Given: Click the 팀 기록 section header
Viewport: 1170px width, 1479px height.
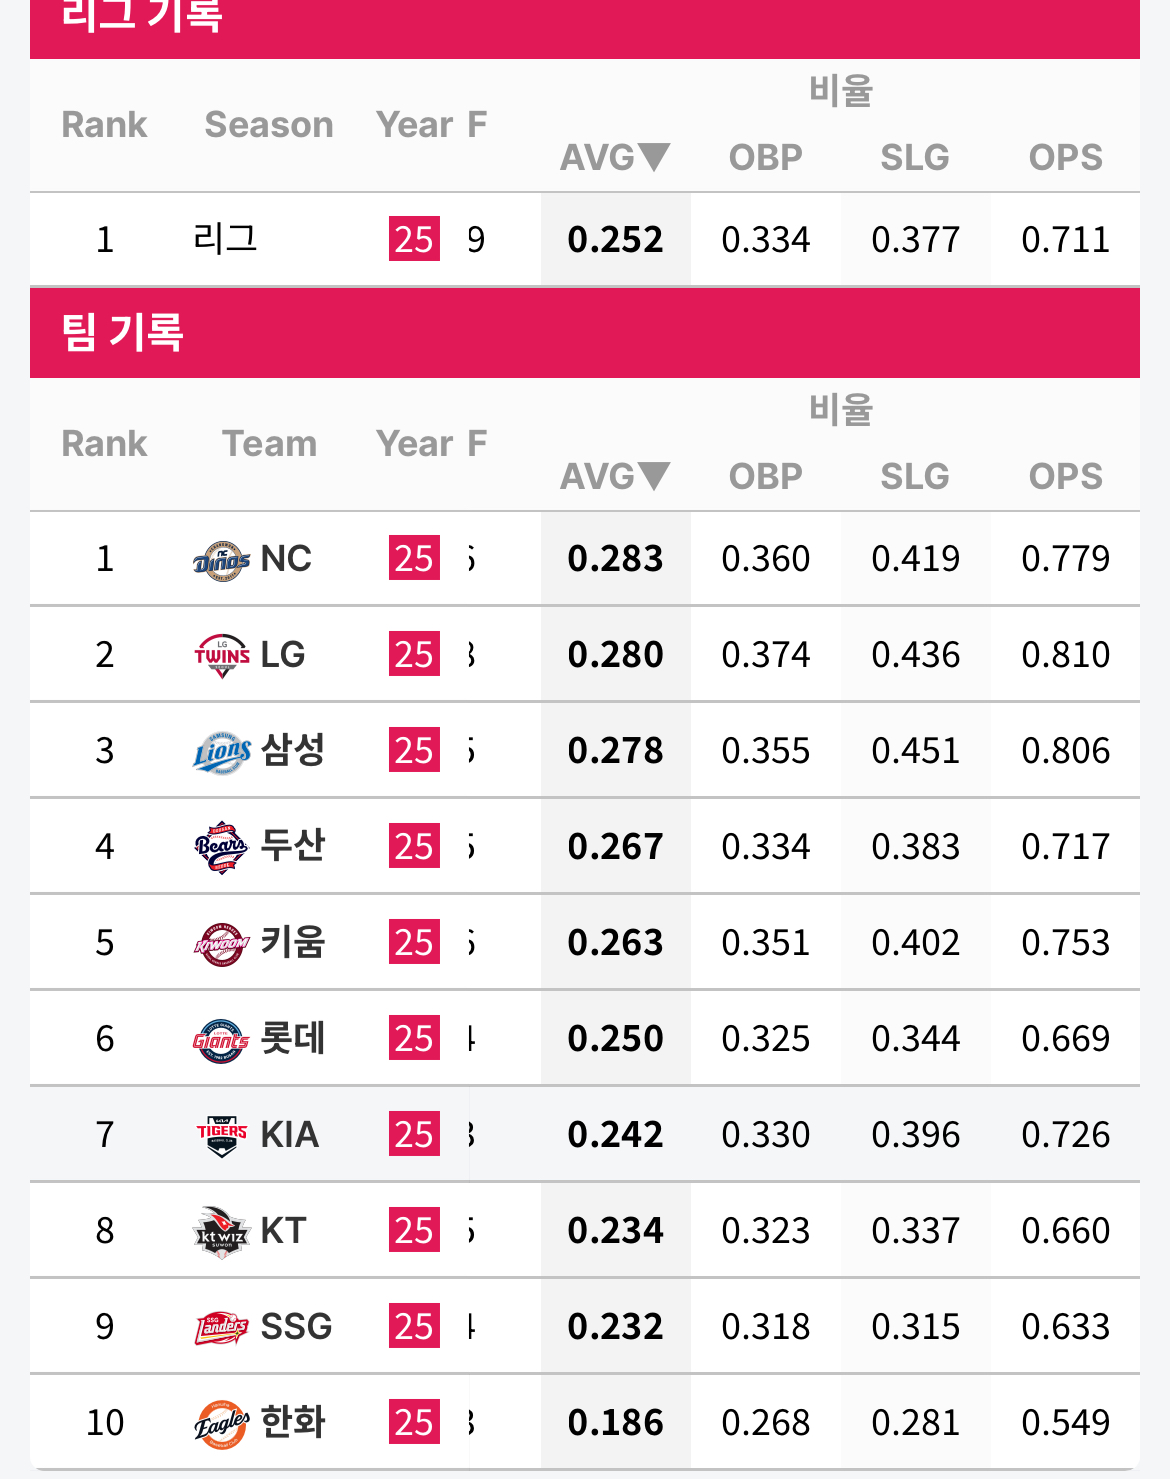Looking at the screenshot, I should pos(122,332).
